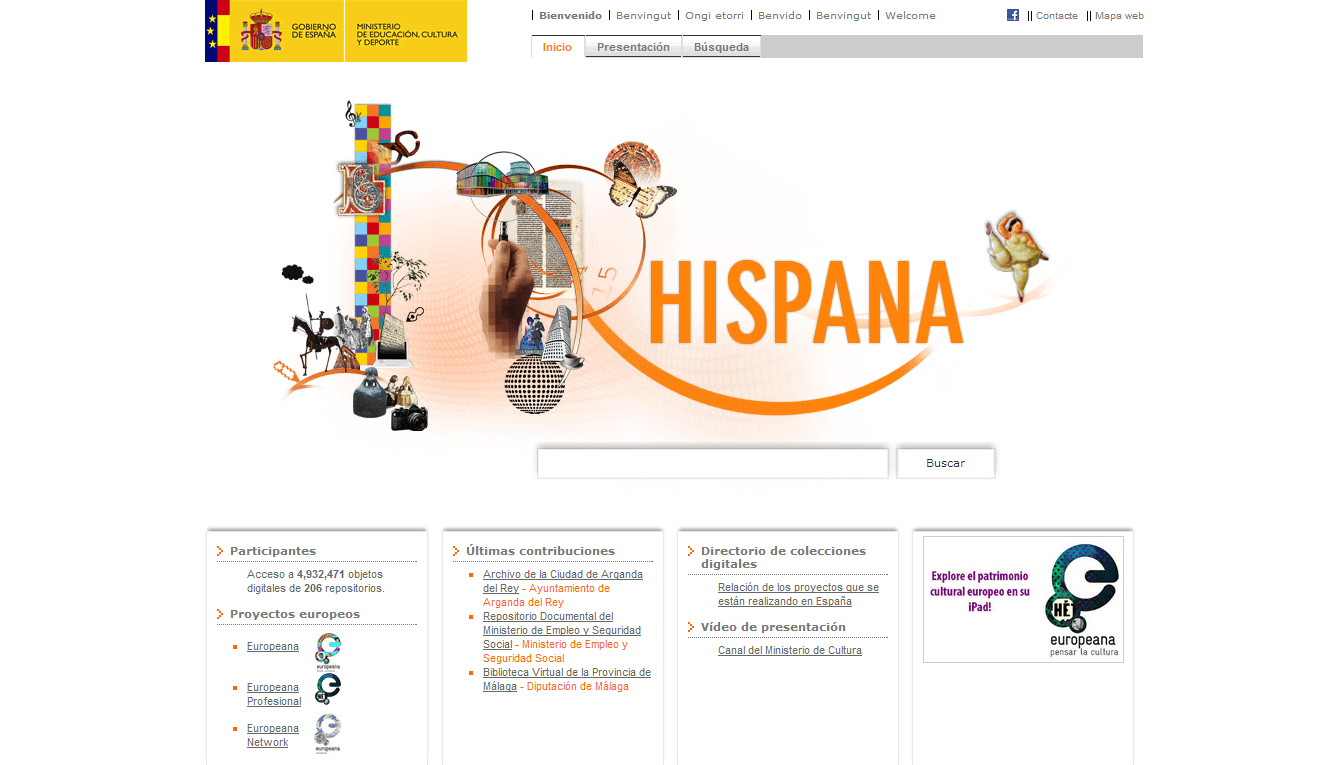The height and width of the screenshot is (765, 1340).
Task: Select Bienvenido language option
Action: coord(570,16)
